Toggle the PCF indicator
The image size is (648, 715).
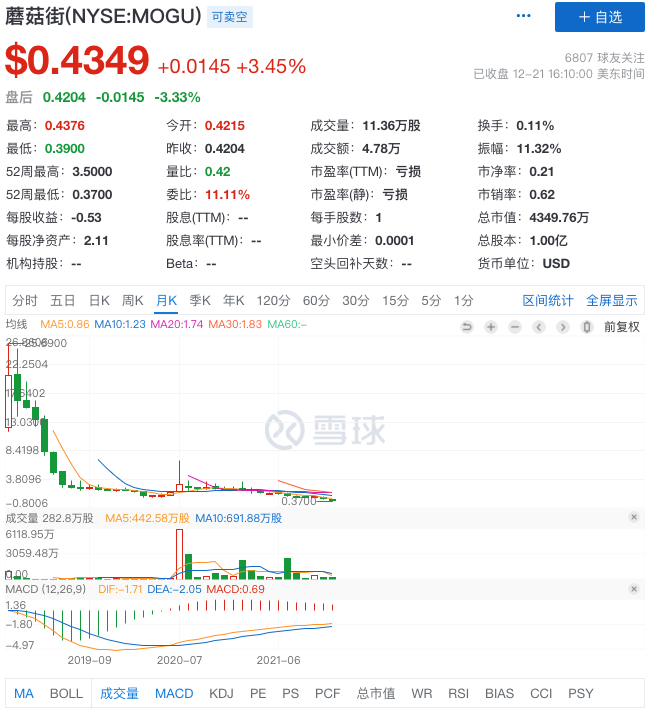click(327, 694)
